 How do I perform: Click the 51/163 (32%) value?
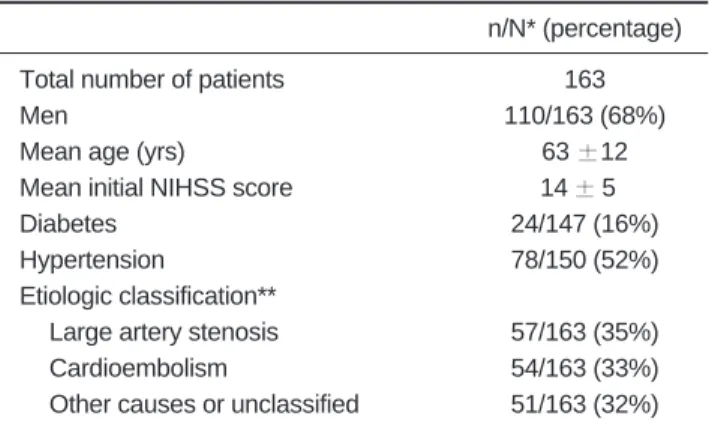[x=585, y=405]
